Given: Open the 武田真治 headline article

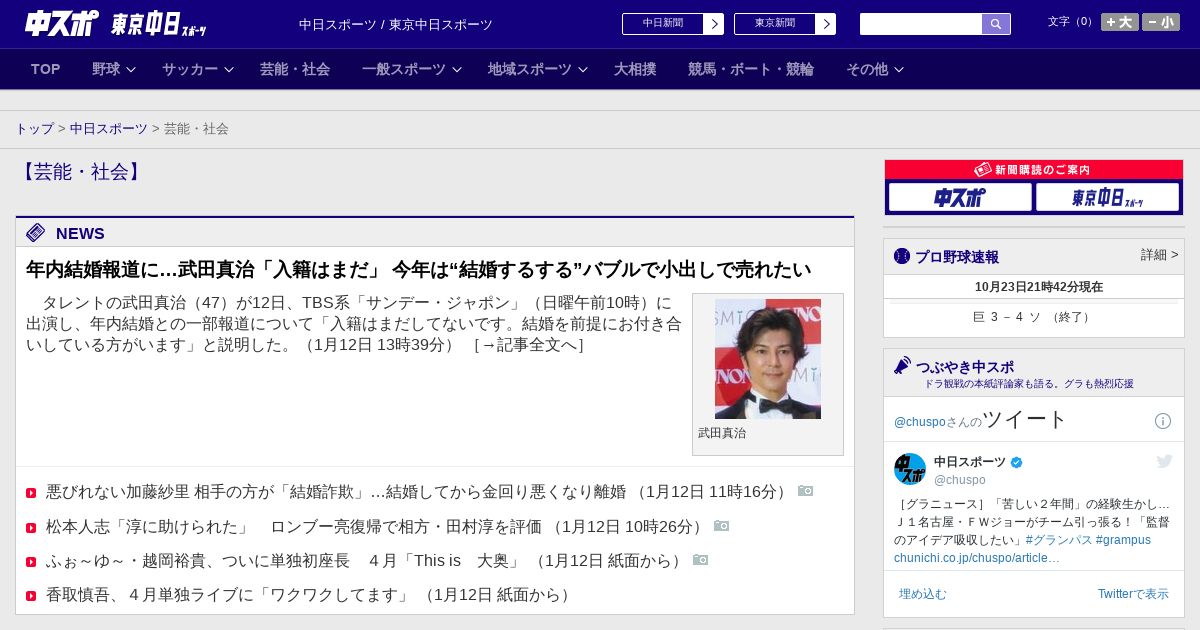Looking at the screenshot, I should [x=418, y=270].
